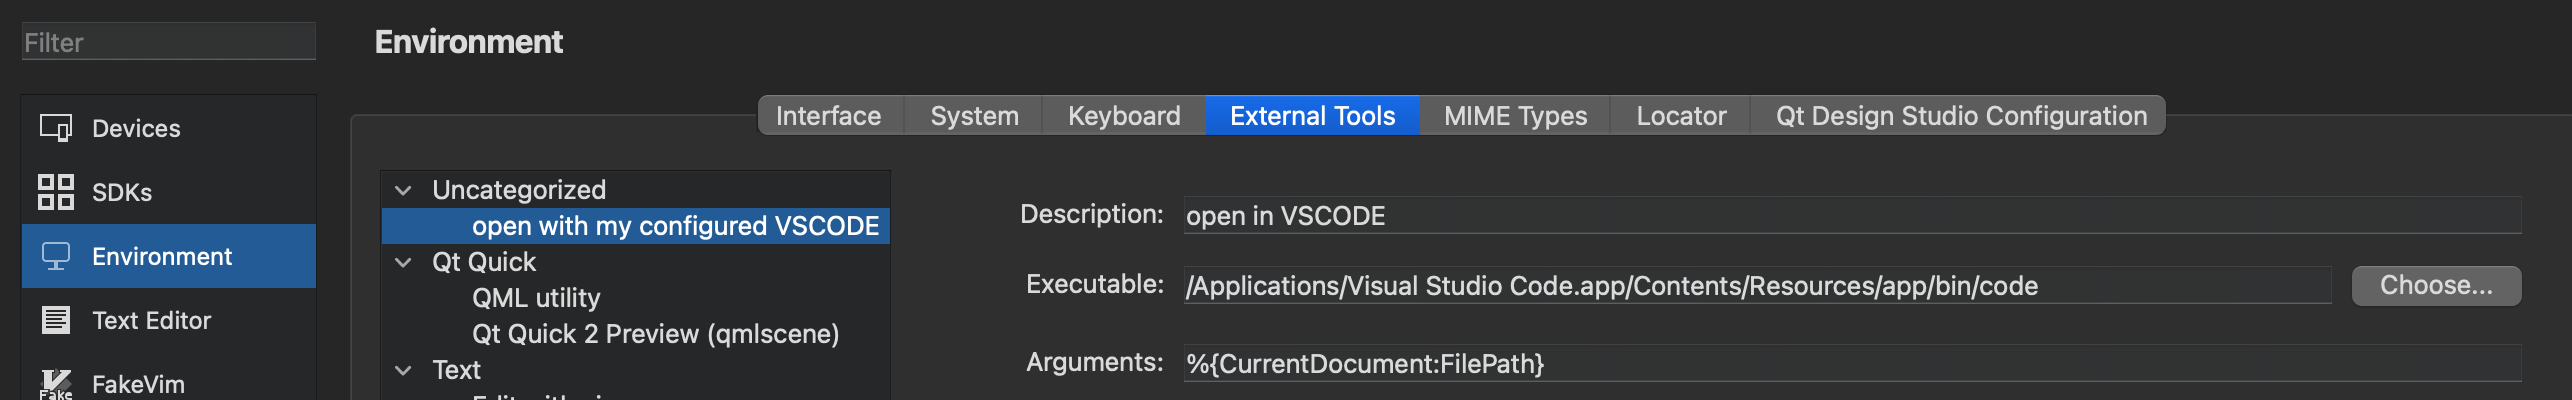The width and height of the screenshot is (2572, 400).
Task: Open the Keyboard tab
Action: click(x=1124, y=116)
